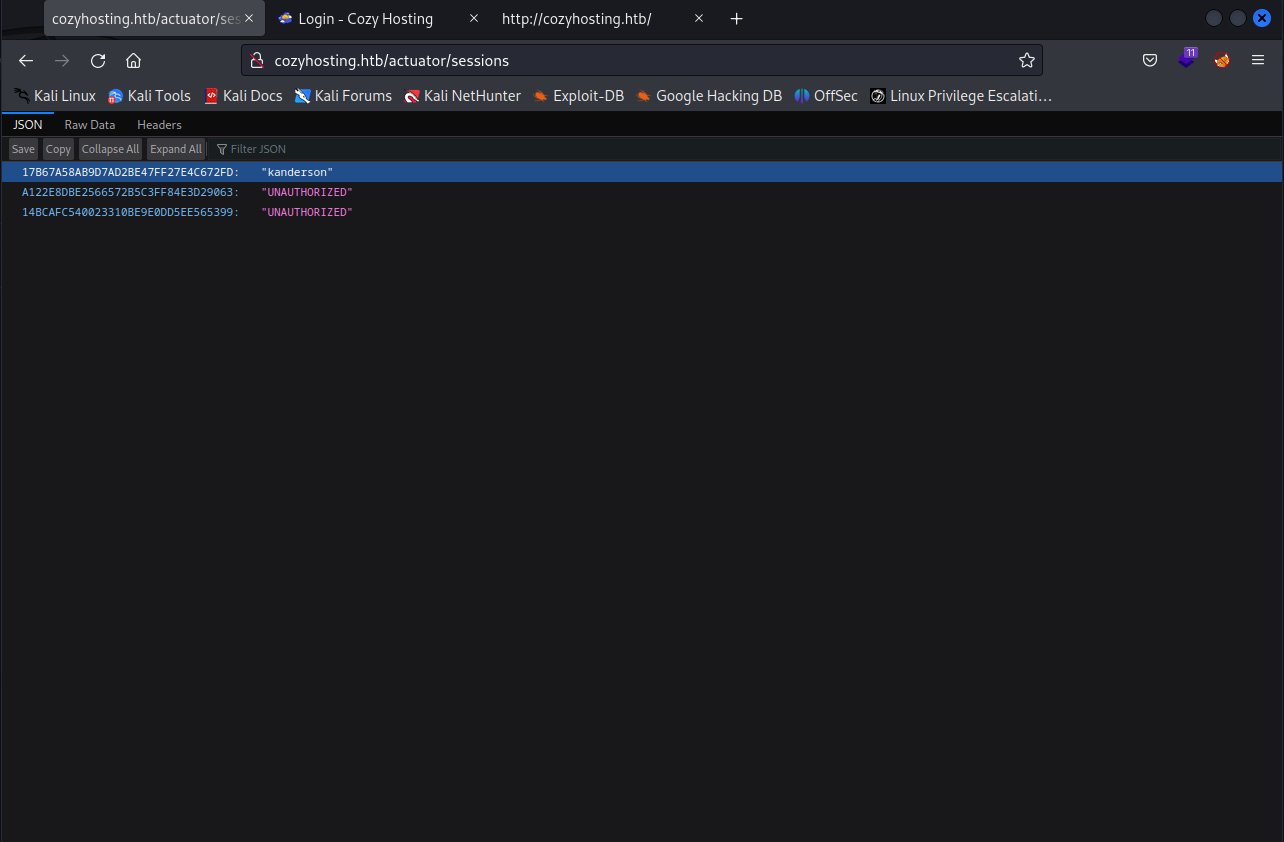Screen dimensions: 1284x842
Task: Switch to the Raw Data tab
Action: (x=90, y=125)
